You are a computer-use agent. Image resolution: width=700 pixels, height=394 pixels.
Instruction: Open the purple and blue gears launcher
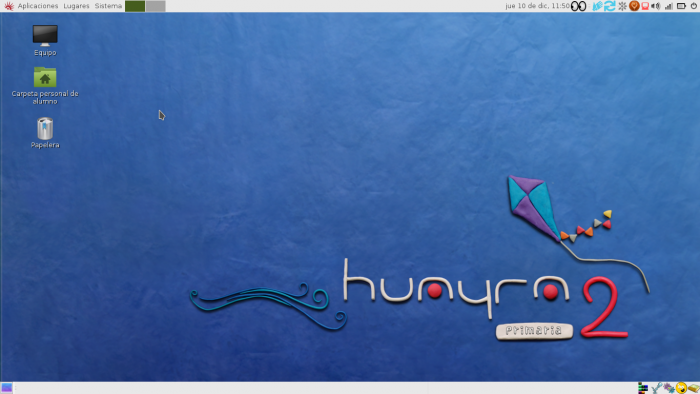668,388
